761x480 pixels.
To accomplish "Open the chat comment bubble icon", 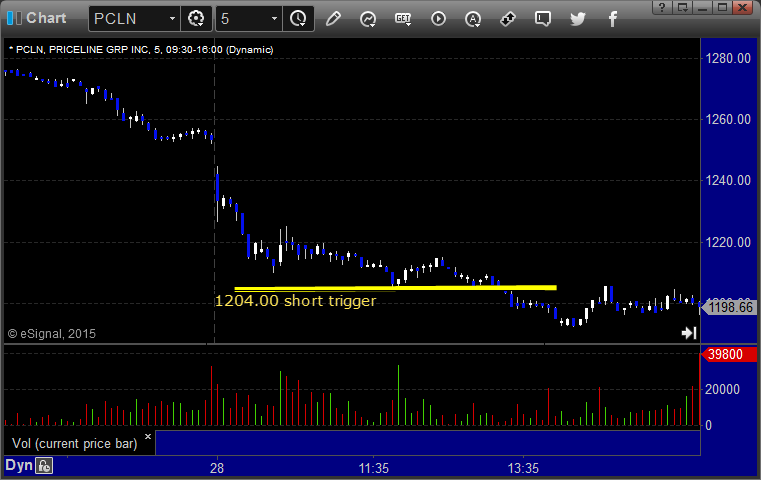I will click(543, 19).
